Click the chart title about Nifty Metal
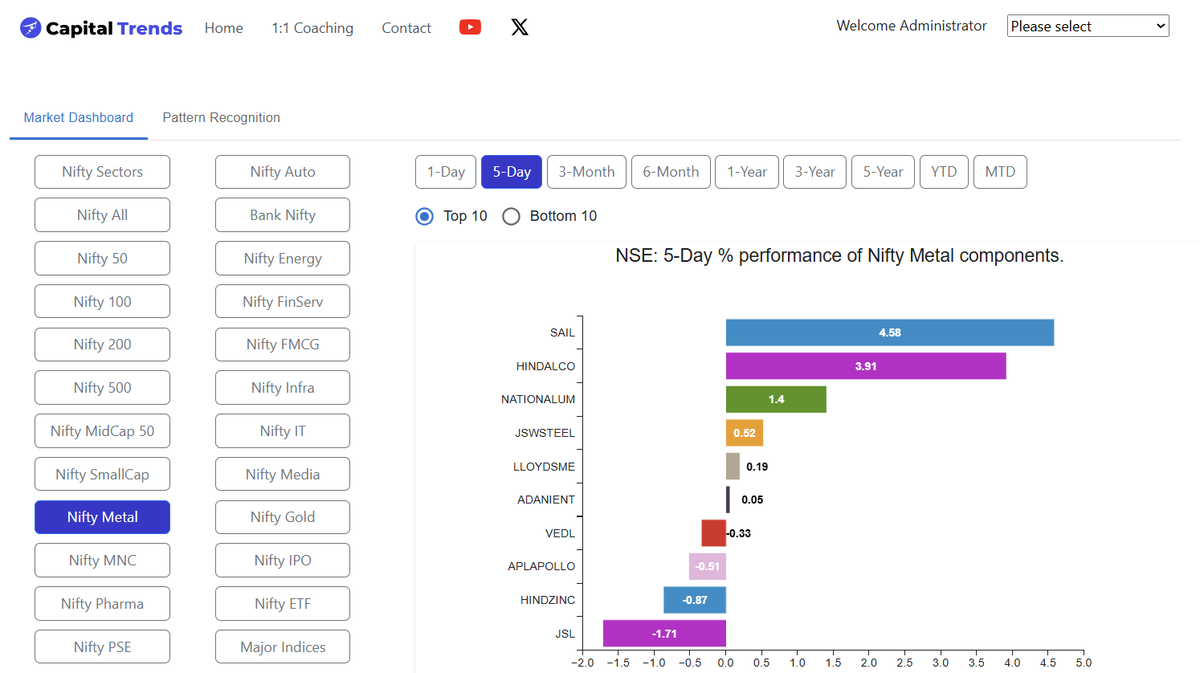Viewport: 1200px width, 673px height. click(x=839, y=256)
